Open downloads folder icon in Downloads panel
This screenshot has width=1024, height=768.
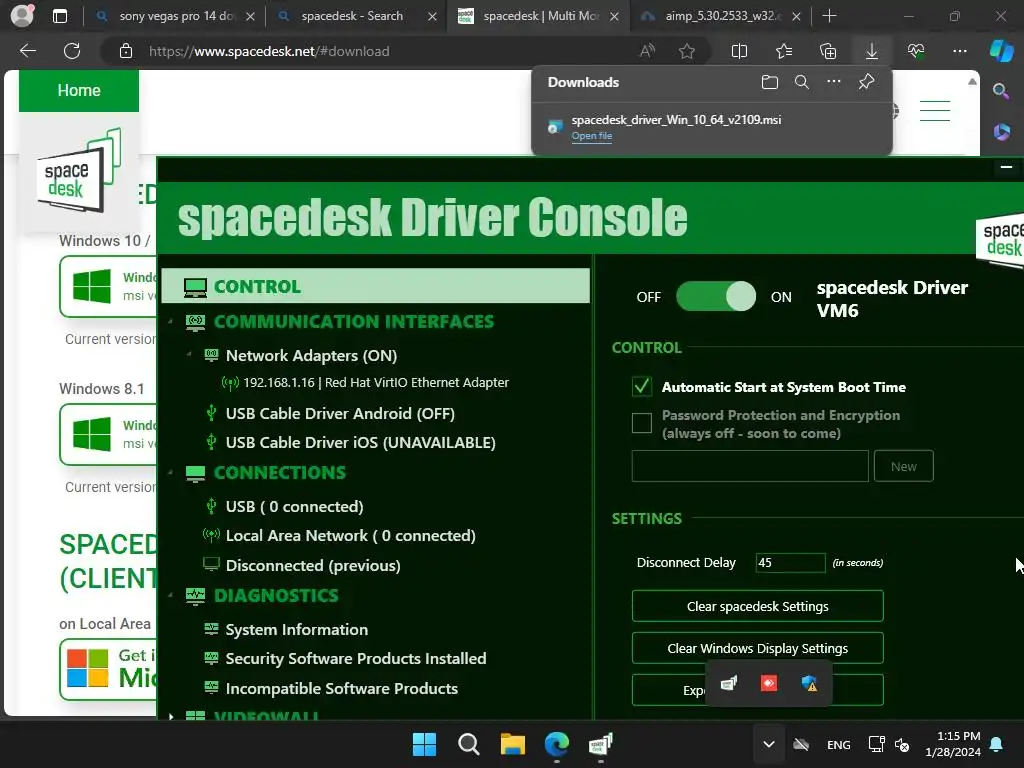point(770,82)
